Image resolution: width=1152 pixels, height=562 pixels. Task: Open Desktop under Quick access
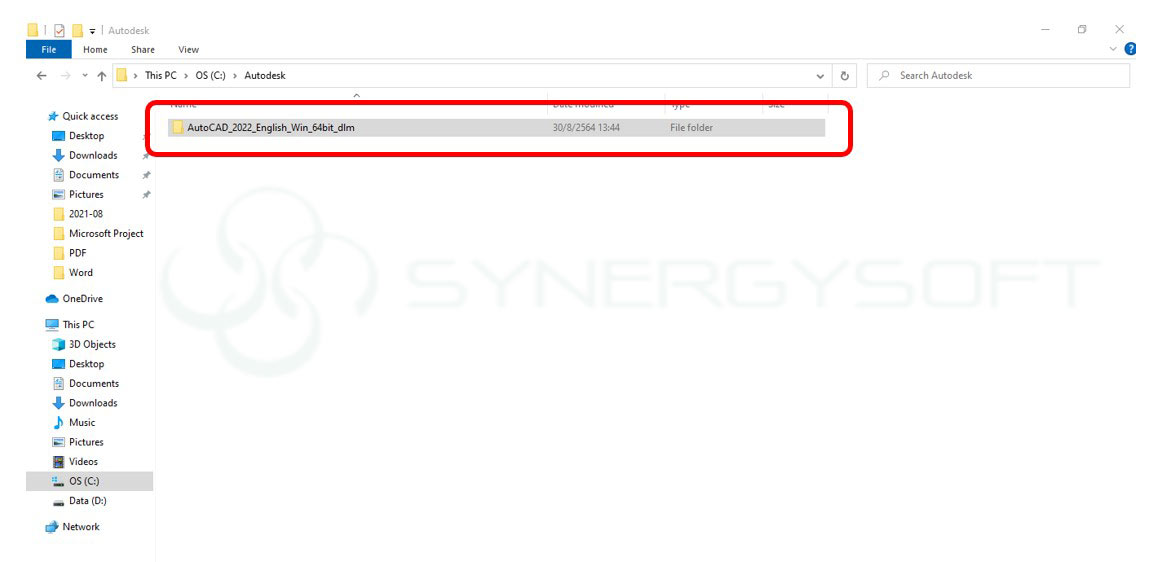coord(87,136)
